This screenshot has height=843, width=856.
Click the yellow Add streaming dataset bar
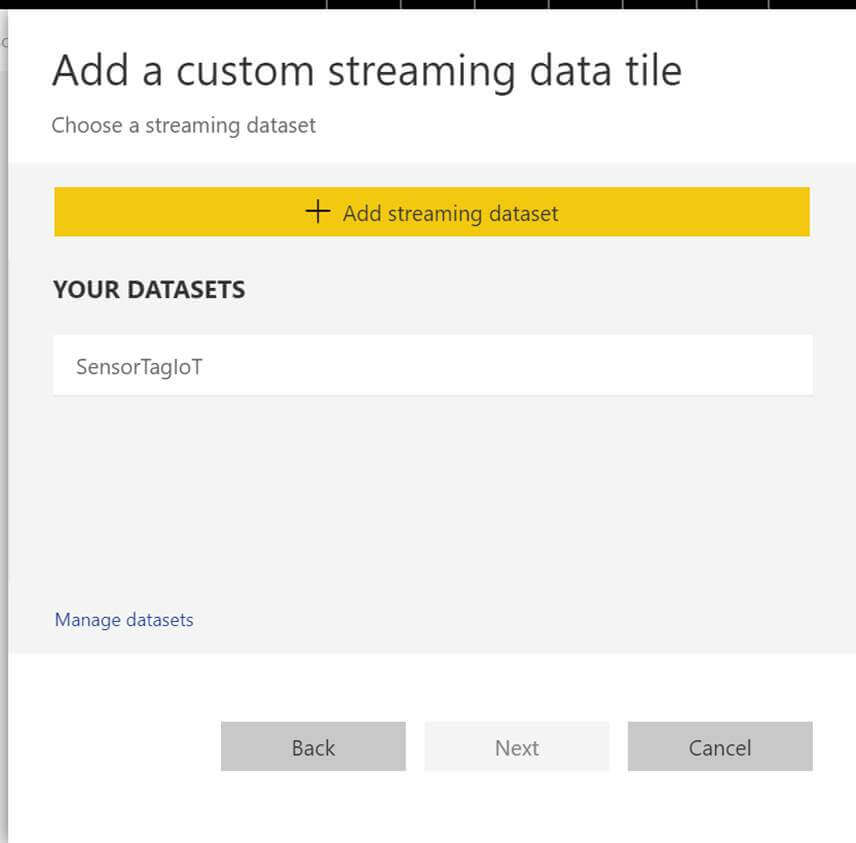(432, 212)
